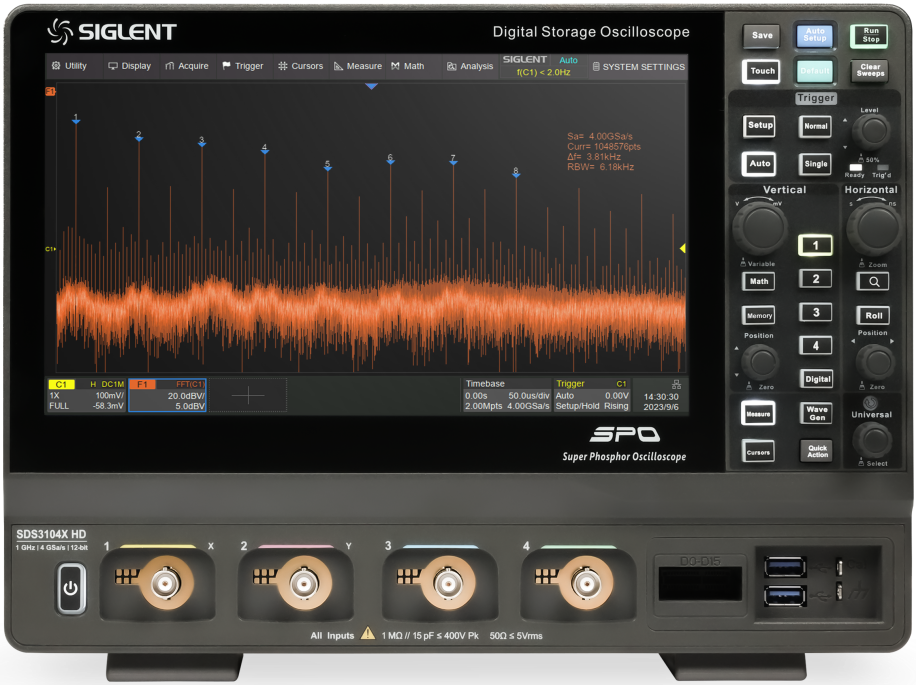Click the Default button
The height and width of the screenshot is (685, 916).
tap(814, 71)
